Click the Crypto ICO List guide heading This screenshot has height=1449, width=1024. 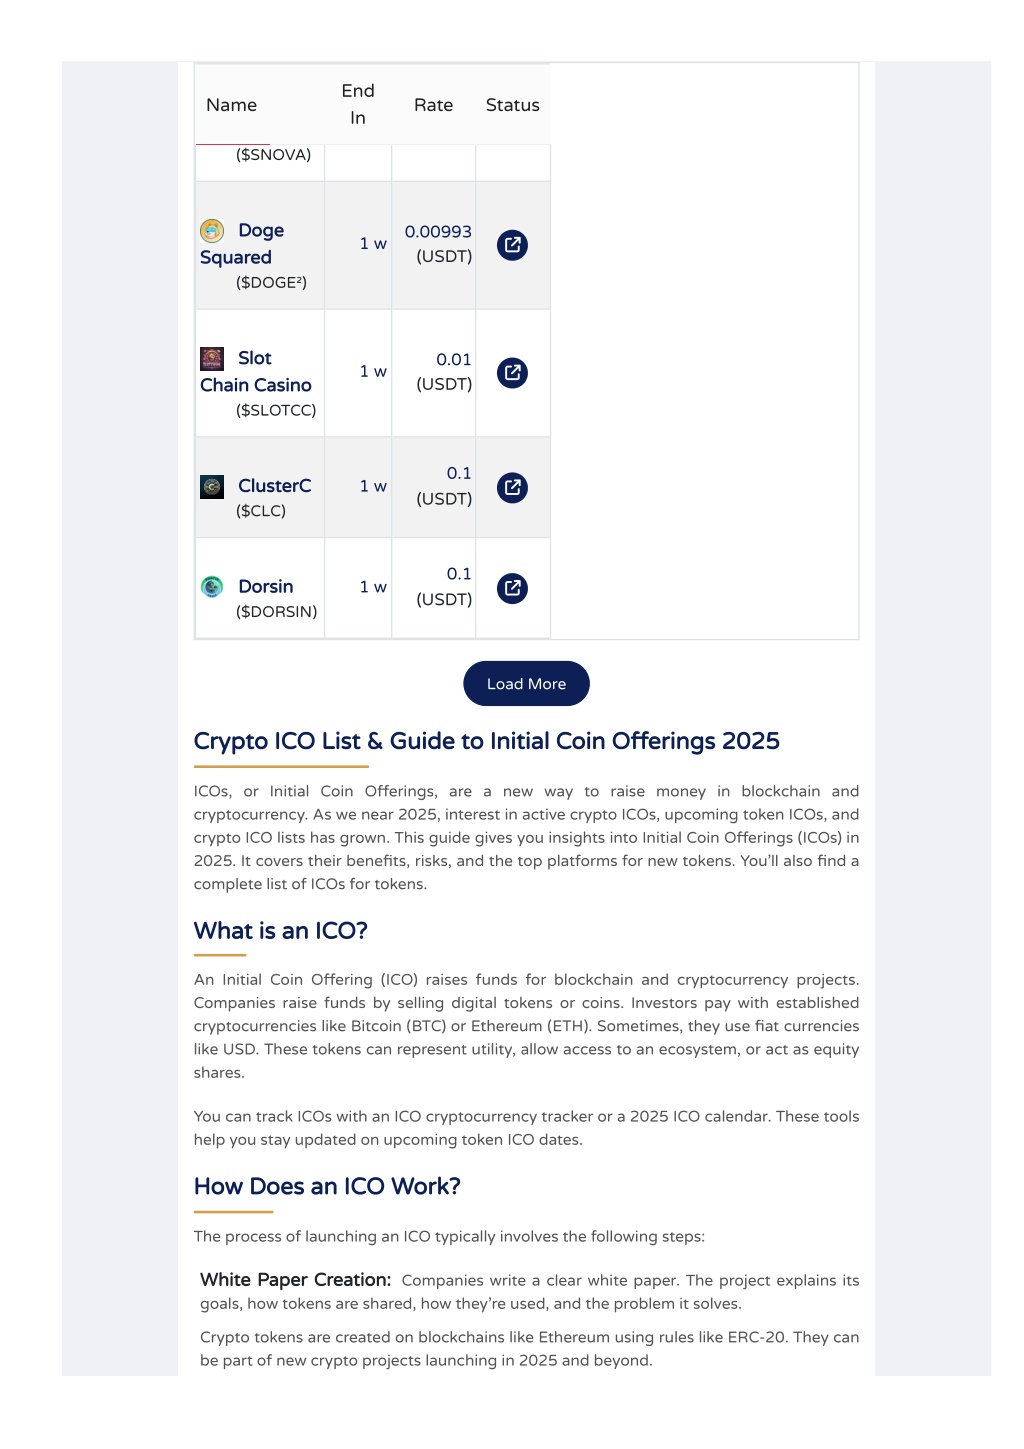(487, 741)
